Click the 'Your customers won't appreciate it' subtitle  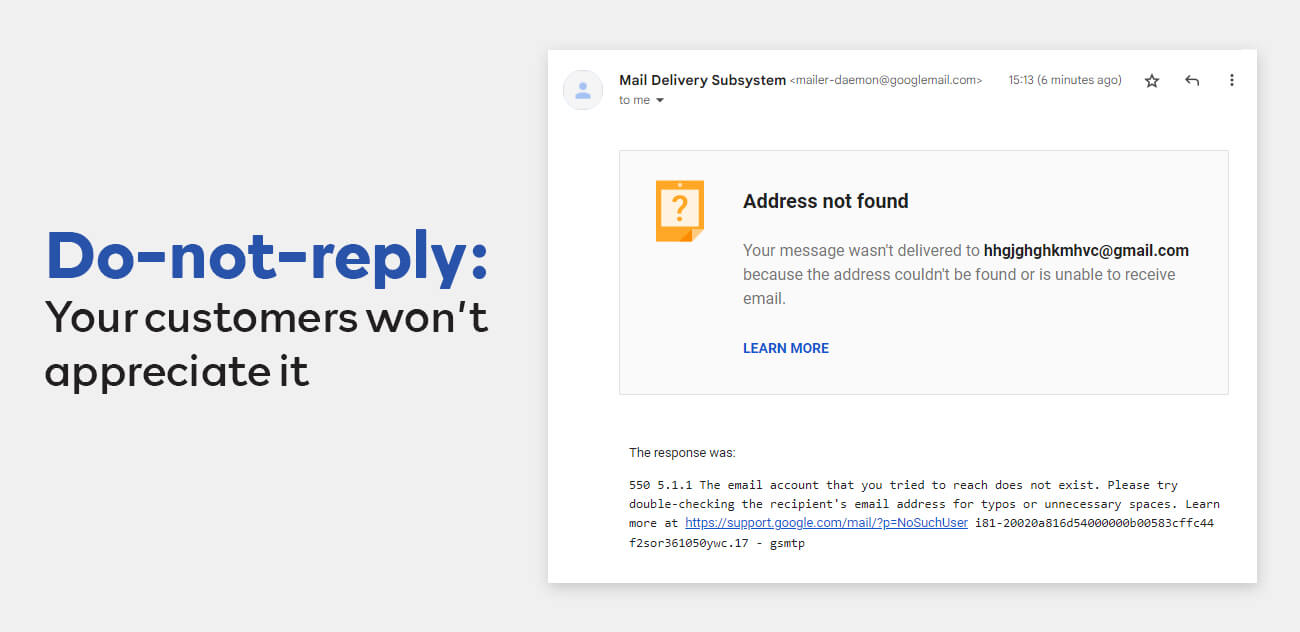[267, 344]
